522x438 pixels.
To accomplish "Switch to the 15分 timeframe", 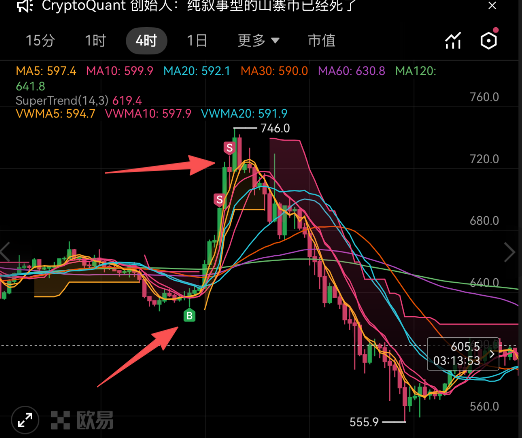I will 40,41.
